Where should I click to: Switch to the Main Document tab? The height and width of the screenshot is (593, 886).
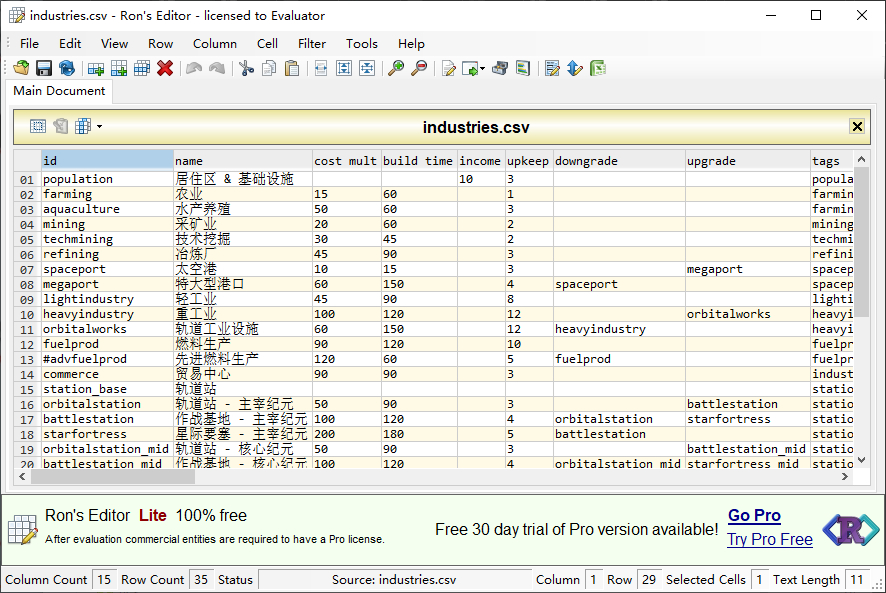[59, 91]
